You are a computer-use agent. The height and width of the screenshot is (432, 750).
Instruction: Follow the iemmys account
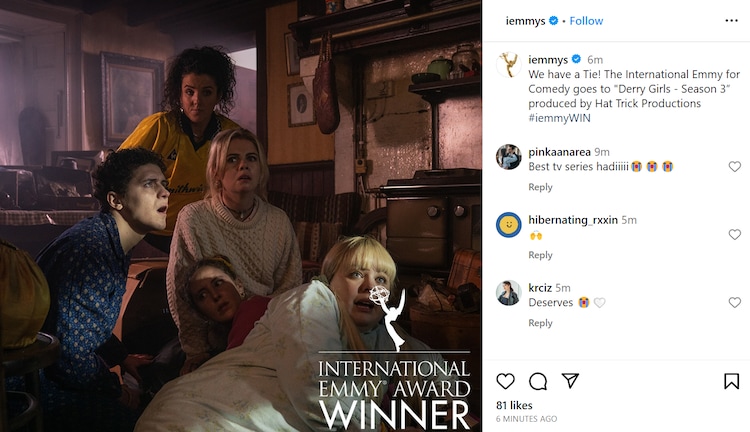pyautogui.click(x=586, y=21)
